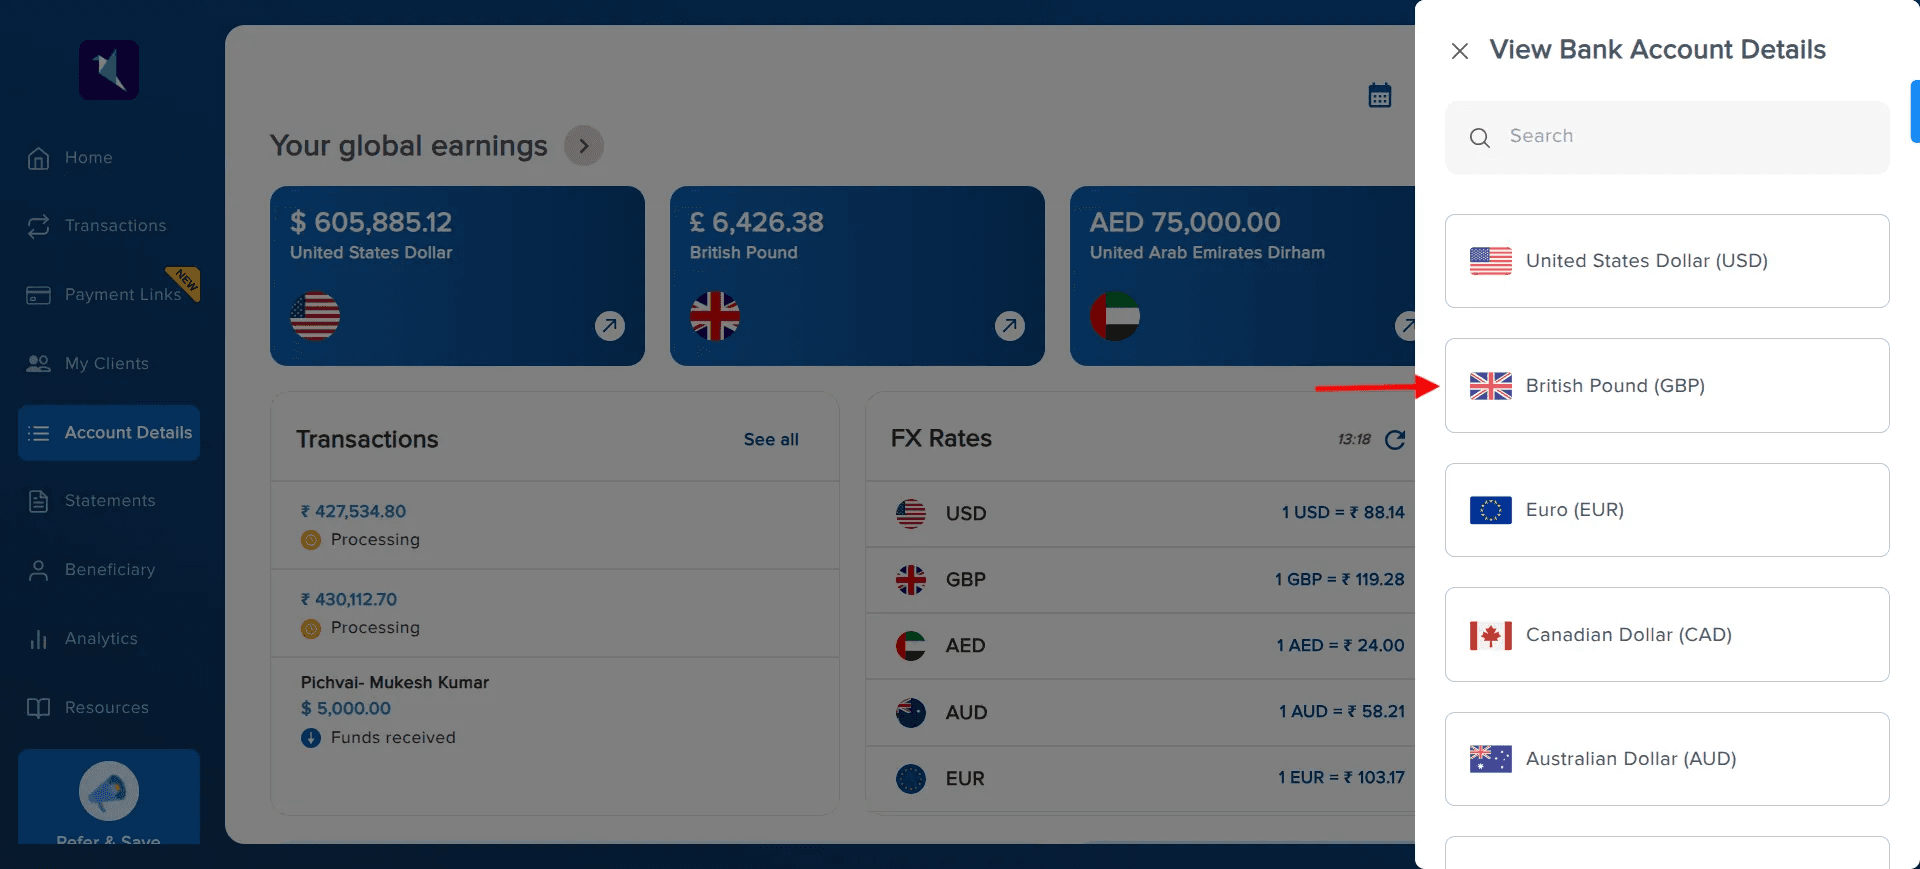Image resolution: width=1920 pixels, height=869 pixels.
Task: Click the calendar icon above earnings
Action: (1380, 96)
